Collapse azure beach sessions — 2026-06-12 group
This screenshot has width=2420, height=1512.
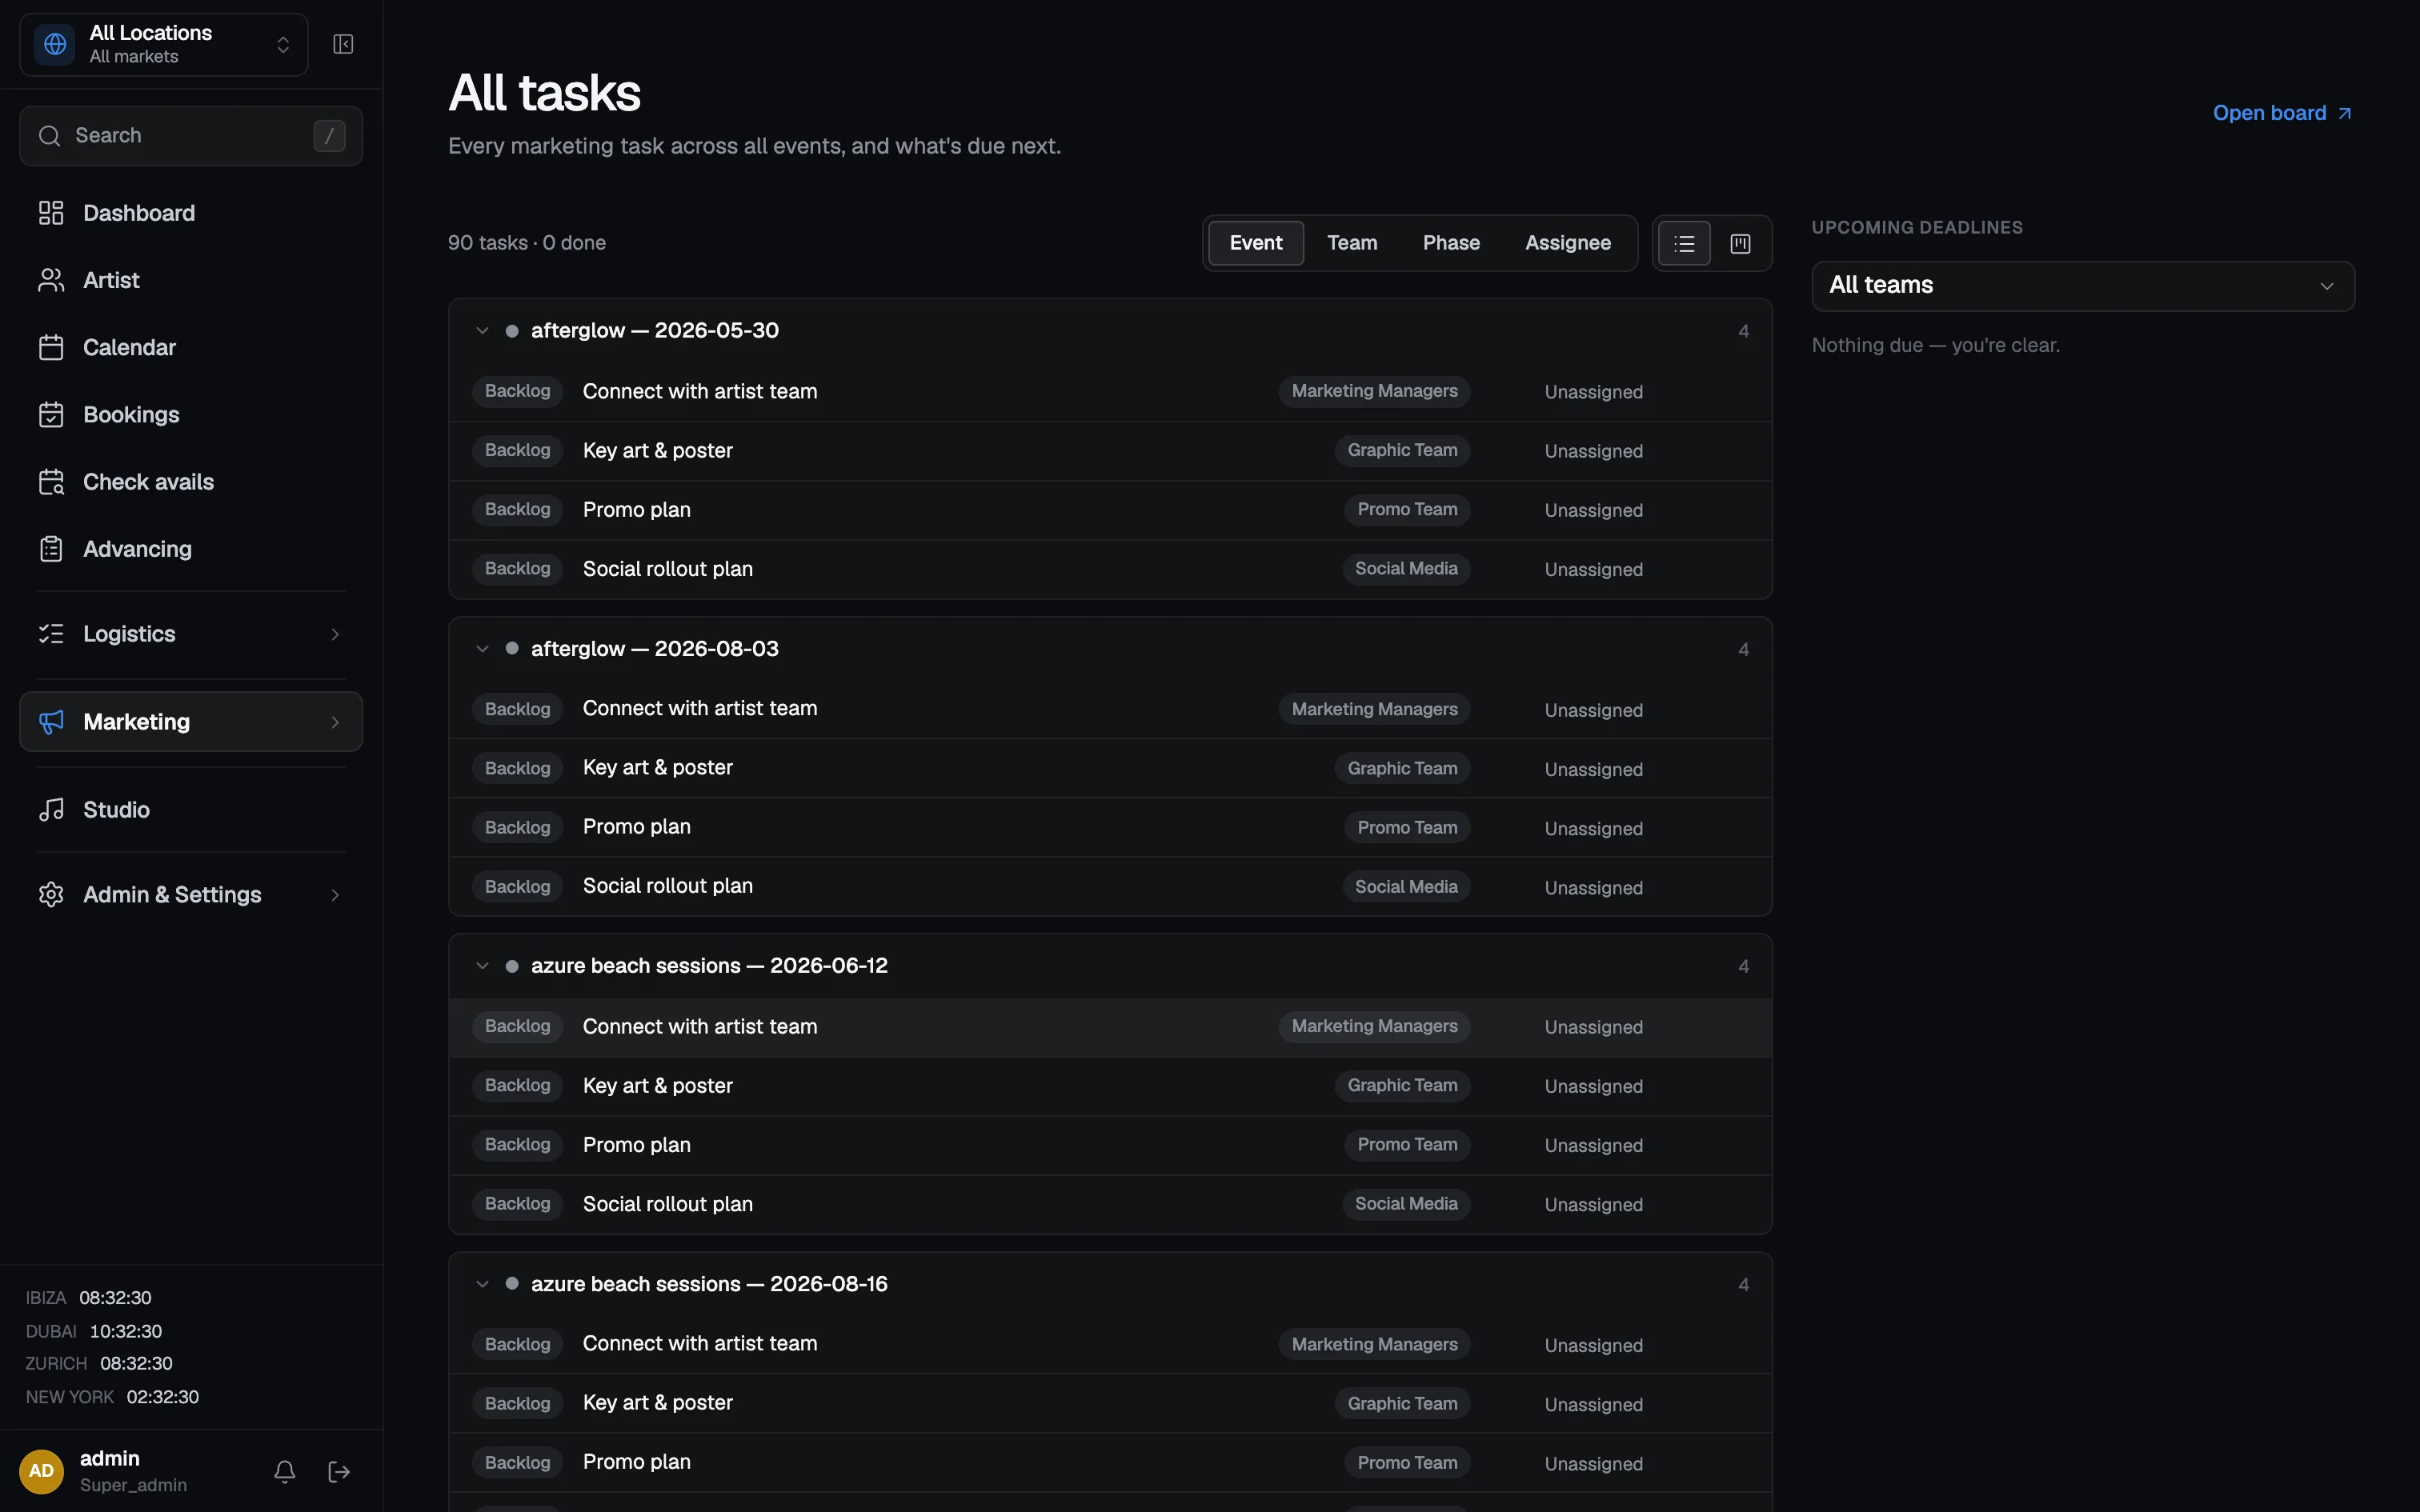pos(482,966)
